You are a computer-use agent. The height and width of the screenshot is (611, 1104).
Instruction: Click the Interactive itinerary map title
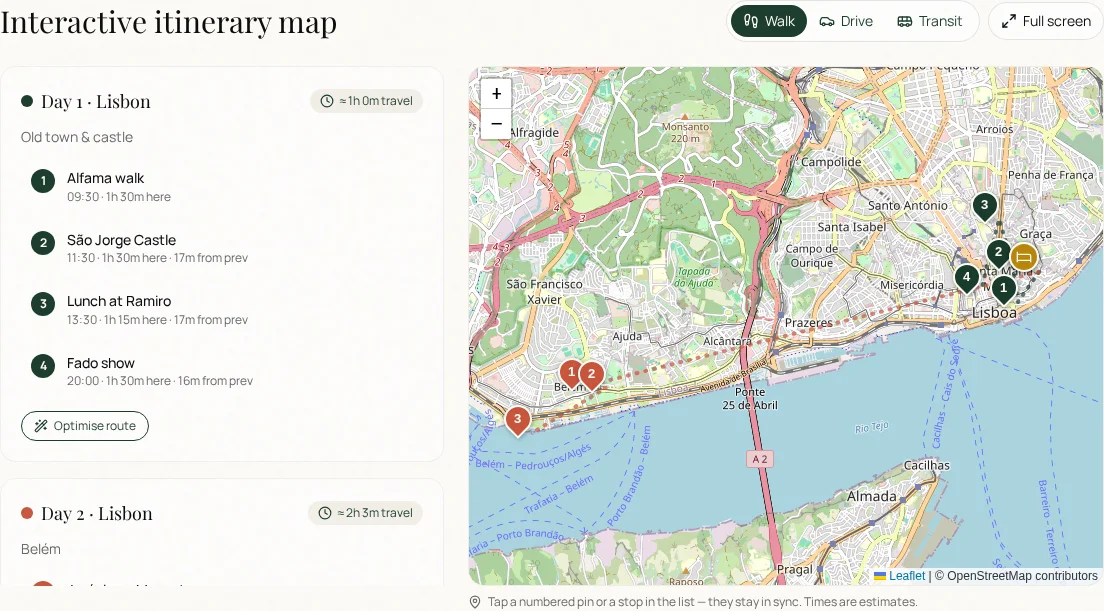pyautogui.click(x=169, y=21)
